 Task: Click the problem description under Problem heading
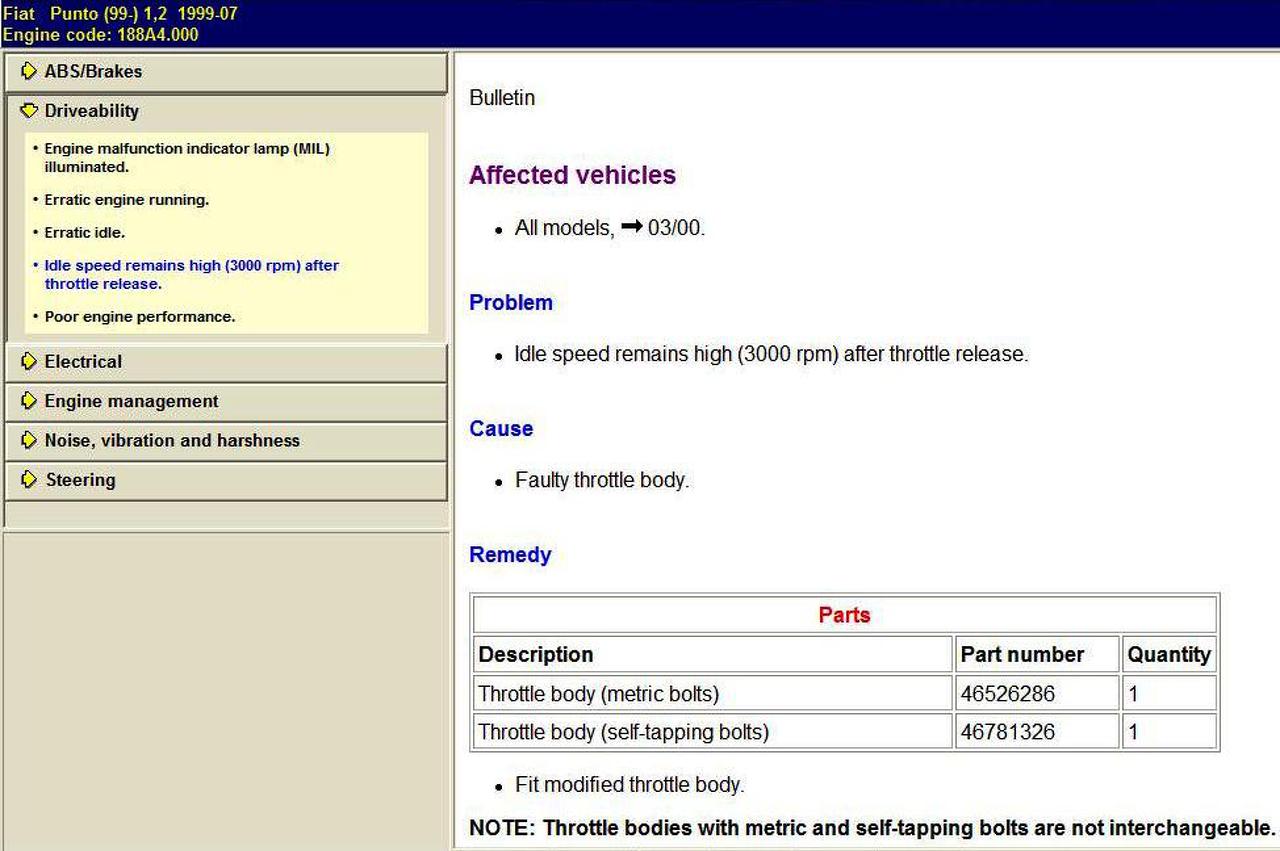(x=771, y=355)
